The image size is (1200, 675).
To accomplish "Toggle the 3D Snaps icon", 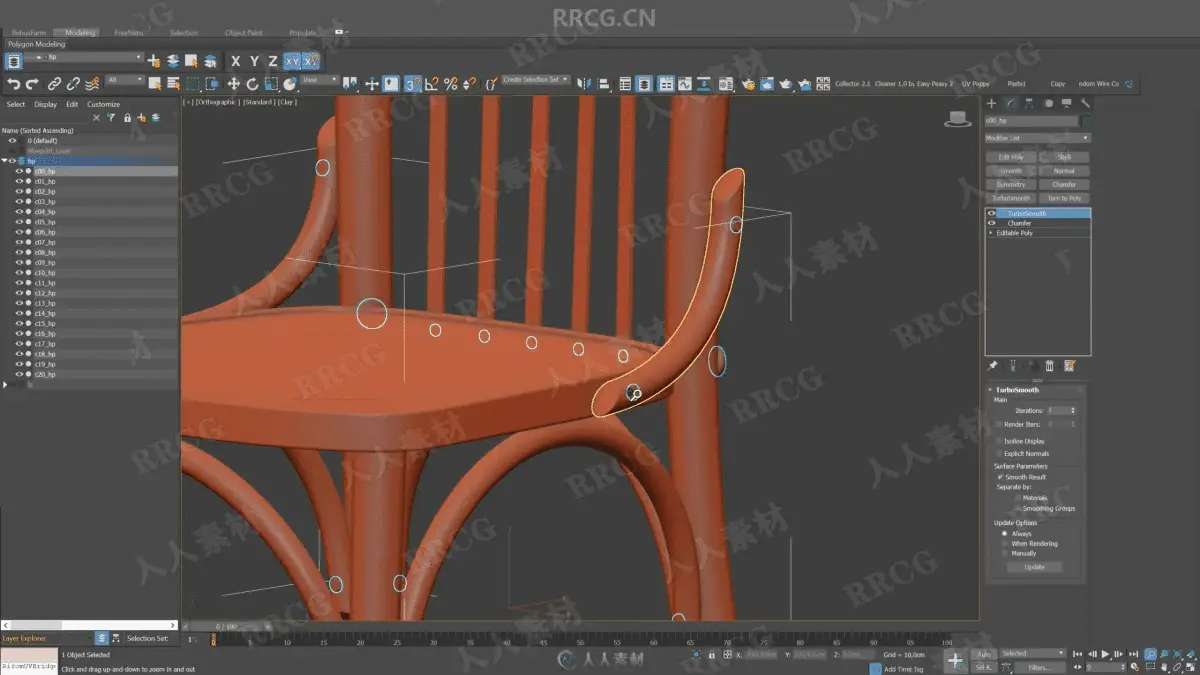I will pos(412,84).
